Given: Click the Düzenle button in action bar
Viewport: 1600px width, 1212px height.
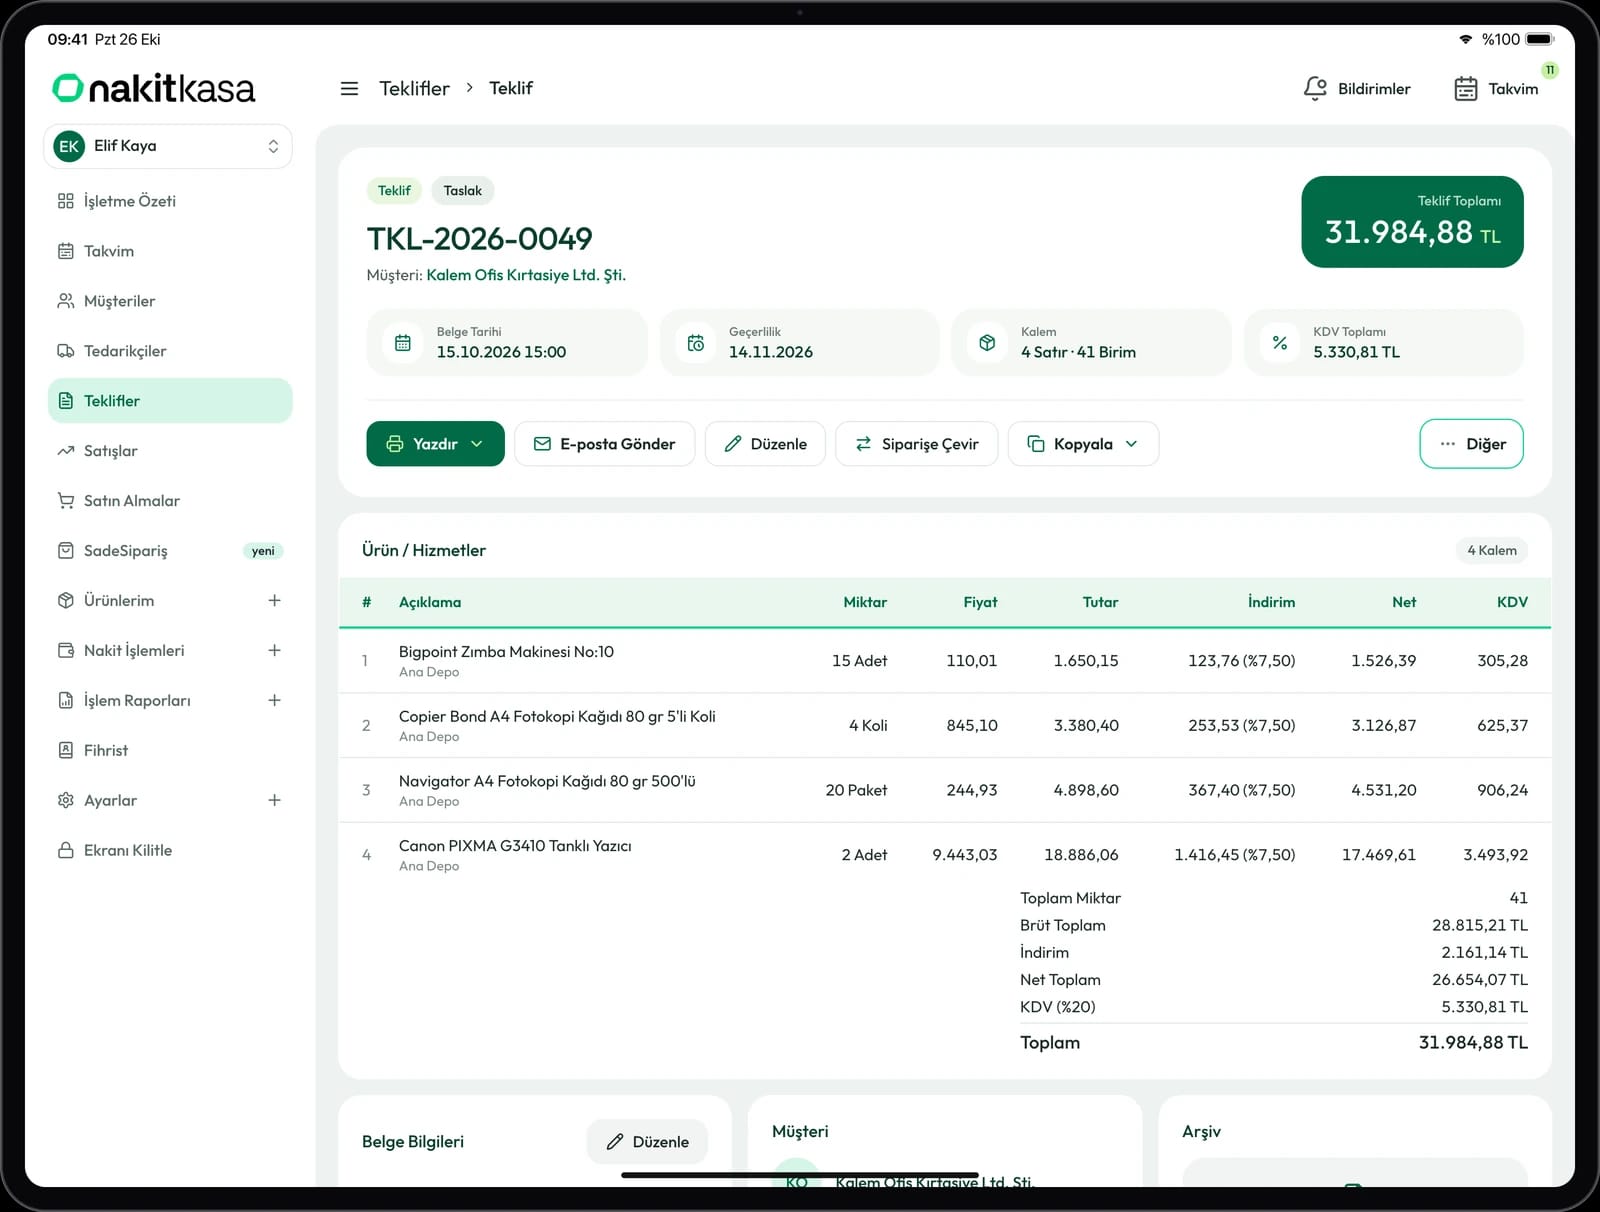Looking at the screenshot, I should [x=765, y=444].
